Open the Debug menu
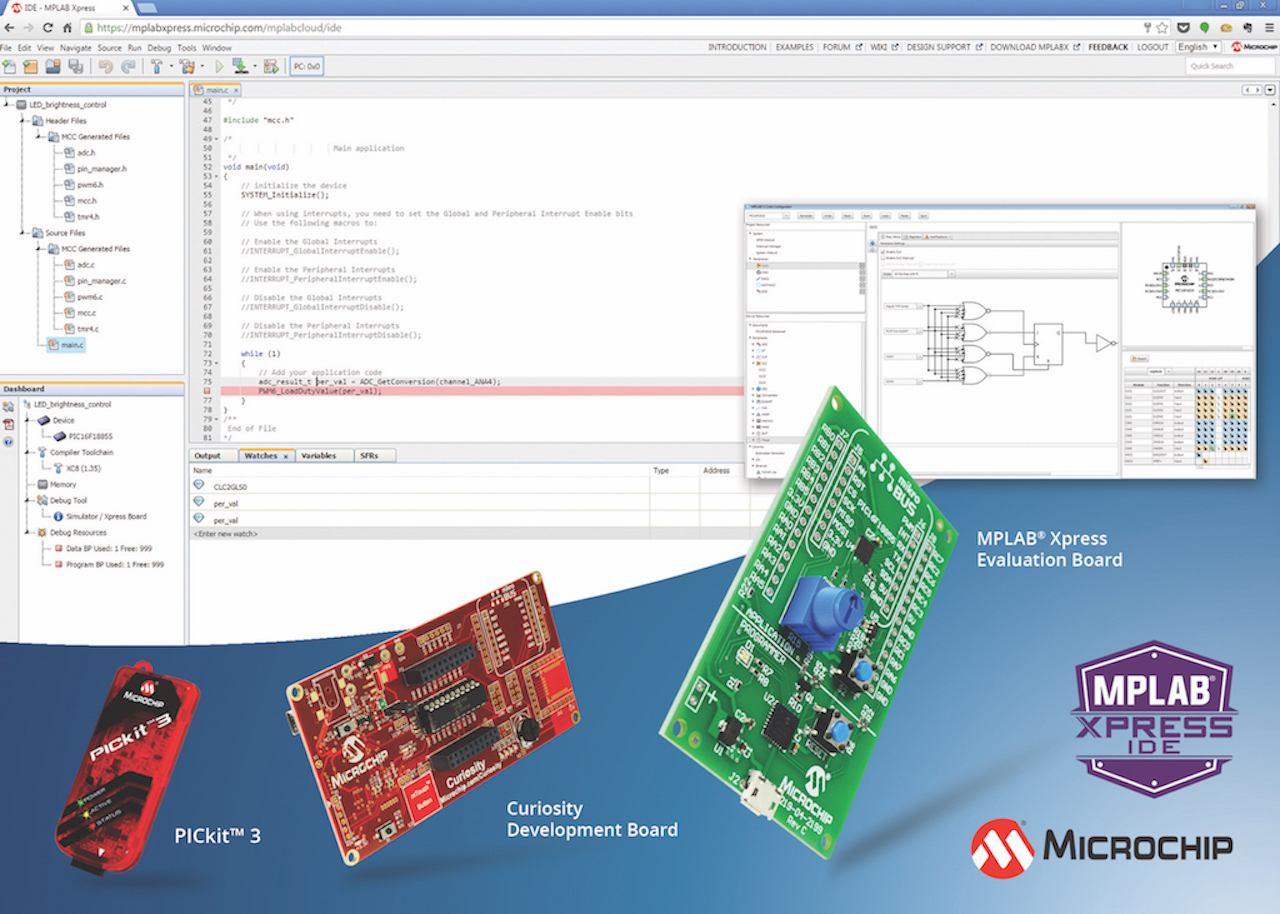This screenshot has height=914, width=1280. pyautogui.click(x=159, y=48)
